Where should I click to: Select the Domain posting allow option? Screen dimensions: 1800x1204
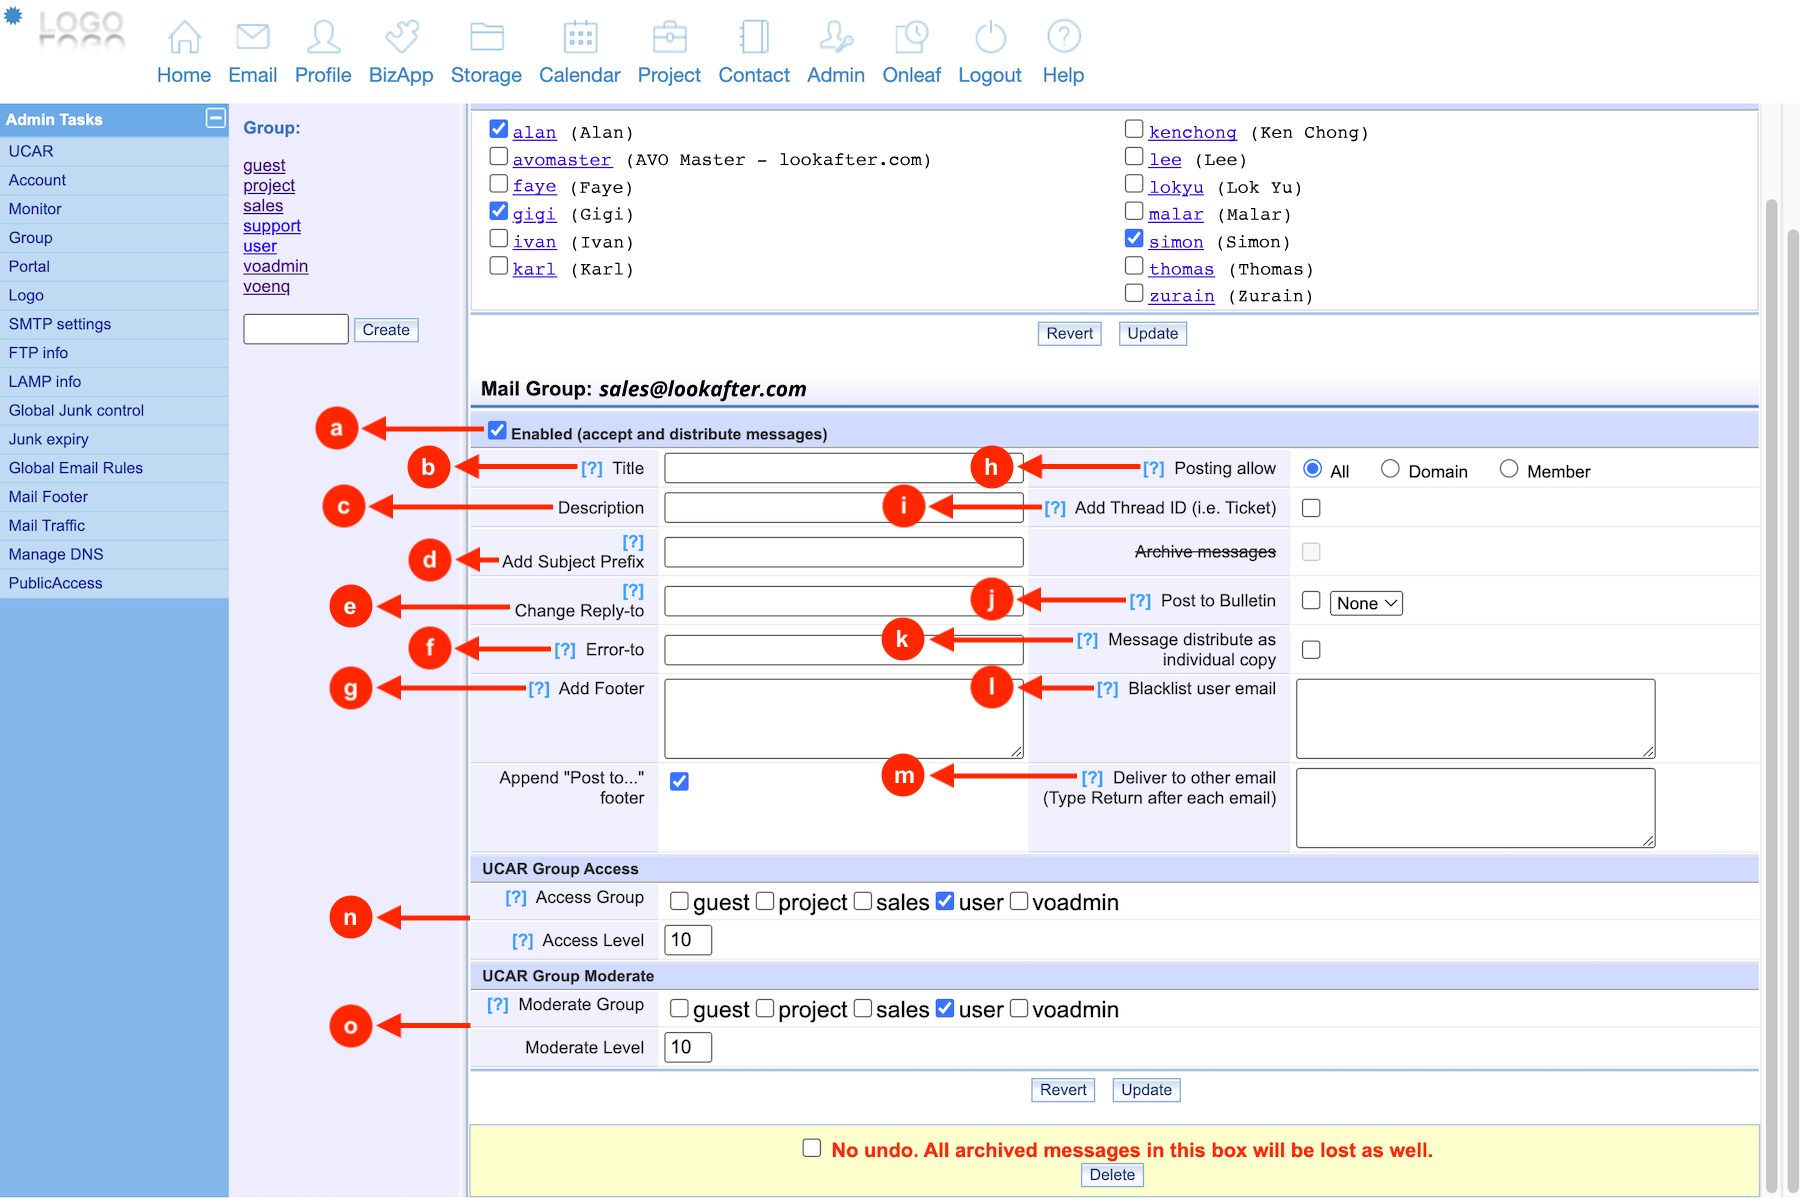1390,469
